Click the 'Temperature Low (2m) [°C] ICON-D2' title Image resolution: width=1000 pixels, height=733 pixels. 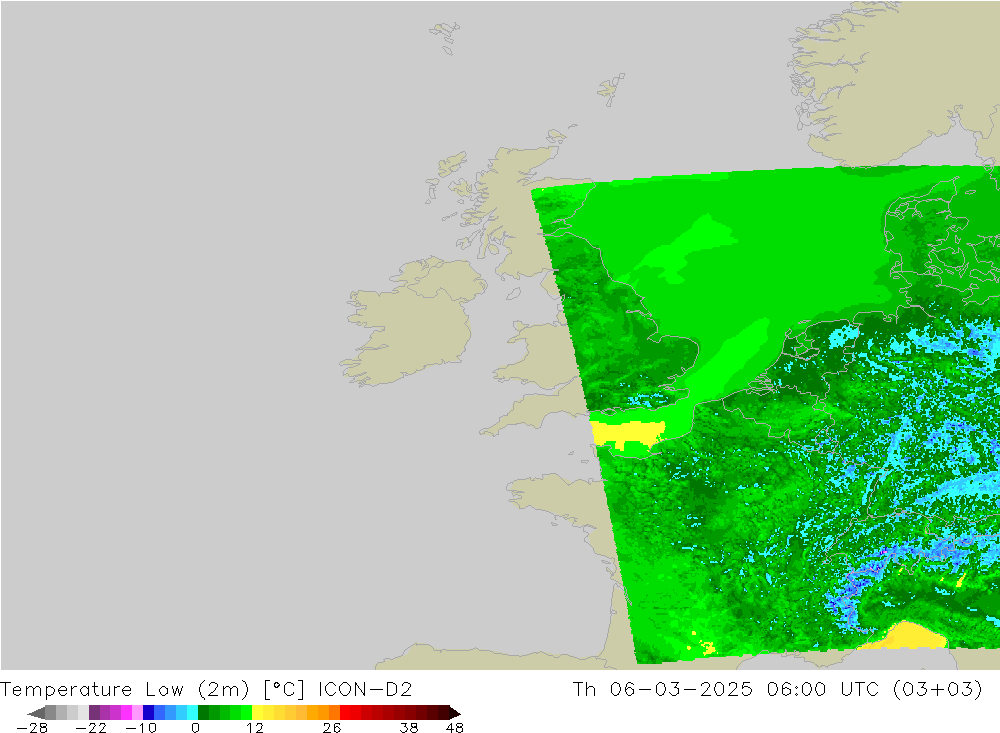(206, 689)
